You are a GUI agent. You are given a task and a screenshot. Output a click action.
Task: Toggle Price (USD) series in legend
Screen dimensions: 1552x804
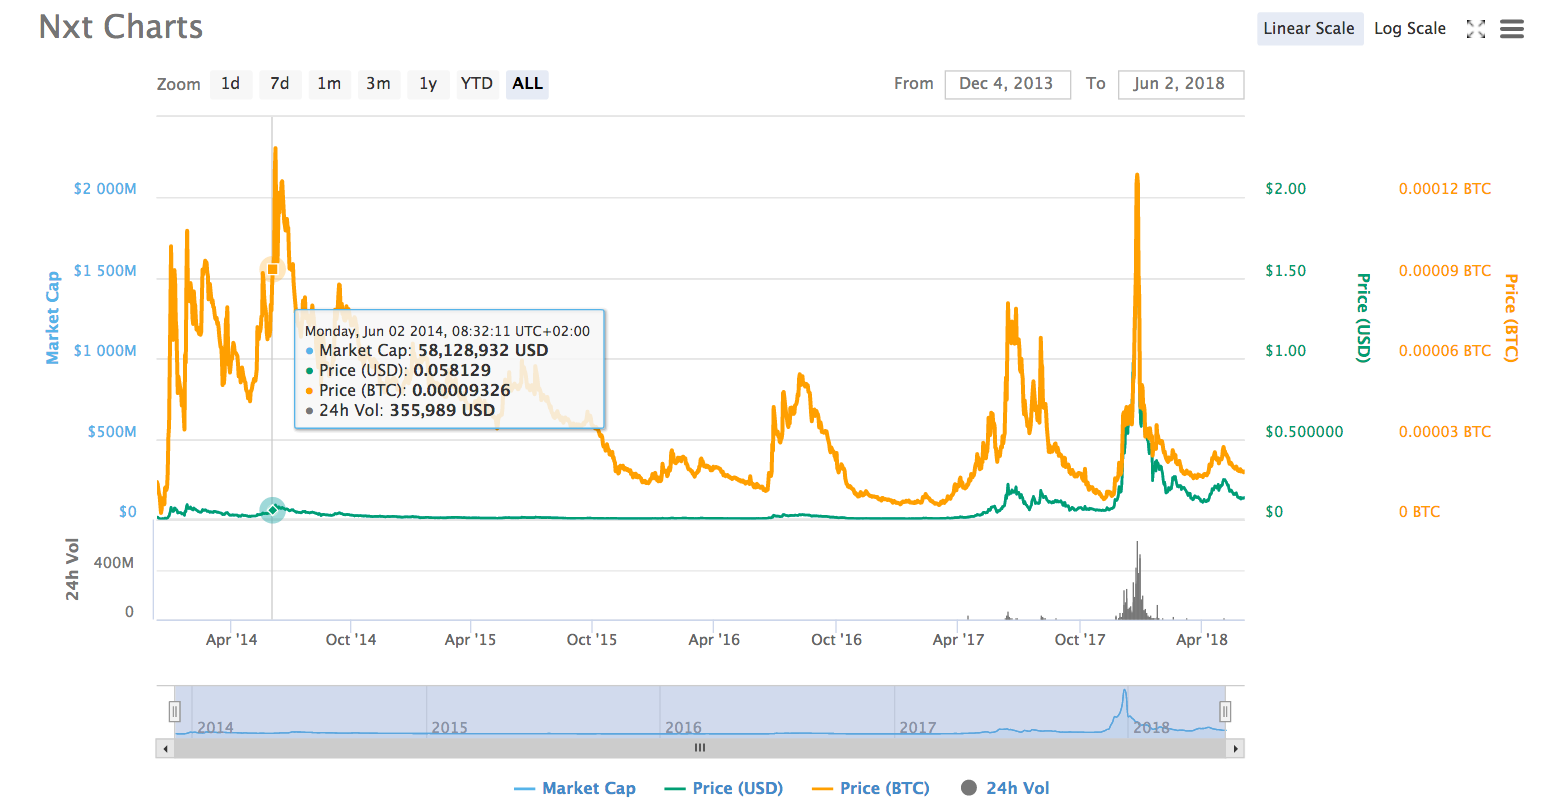[724, 788]
